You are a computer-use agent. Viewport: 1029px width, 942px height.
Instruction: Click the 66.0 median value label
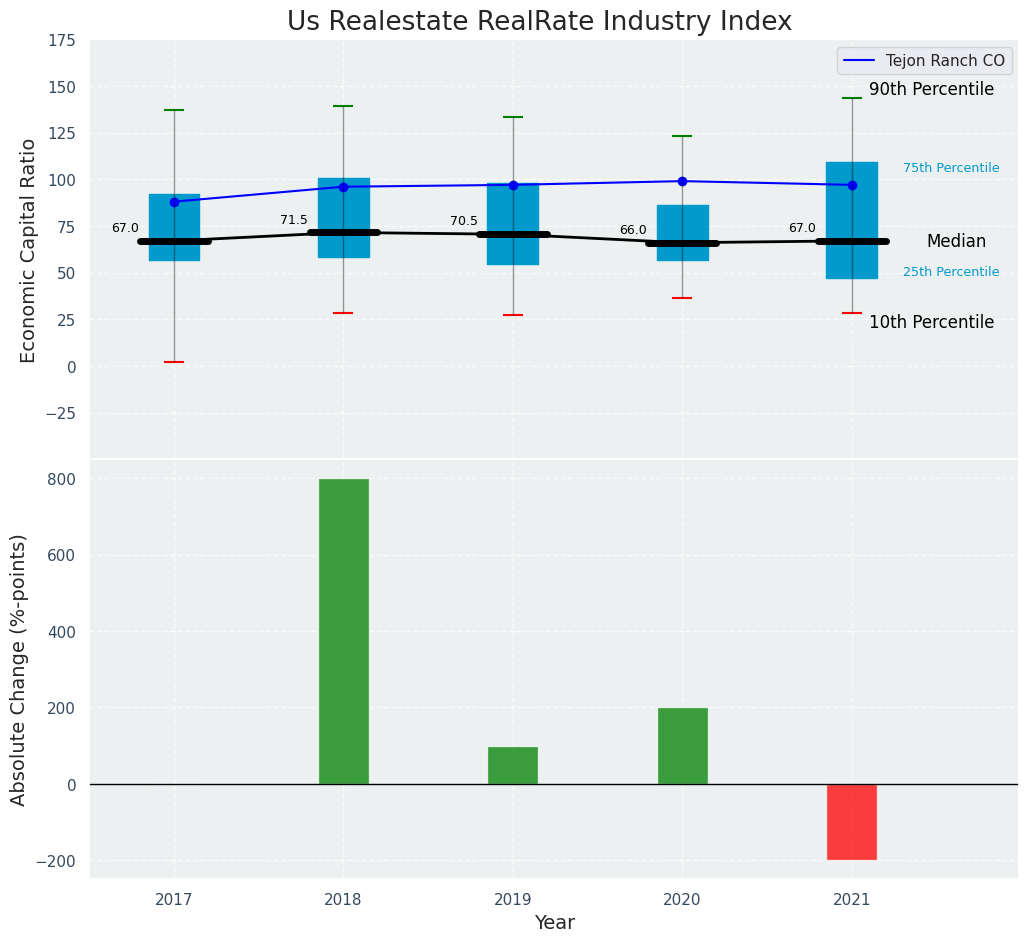tap(633, 230)
